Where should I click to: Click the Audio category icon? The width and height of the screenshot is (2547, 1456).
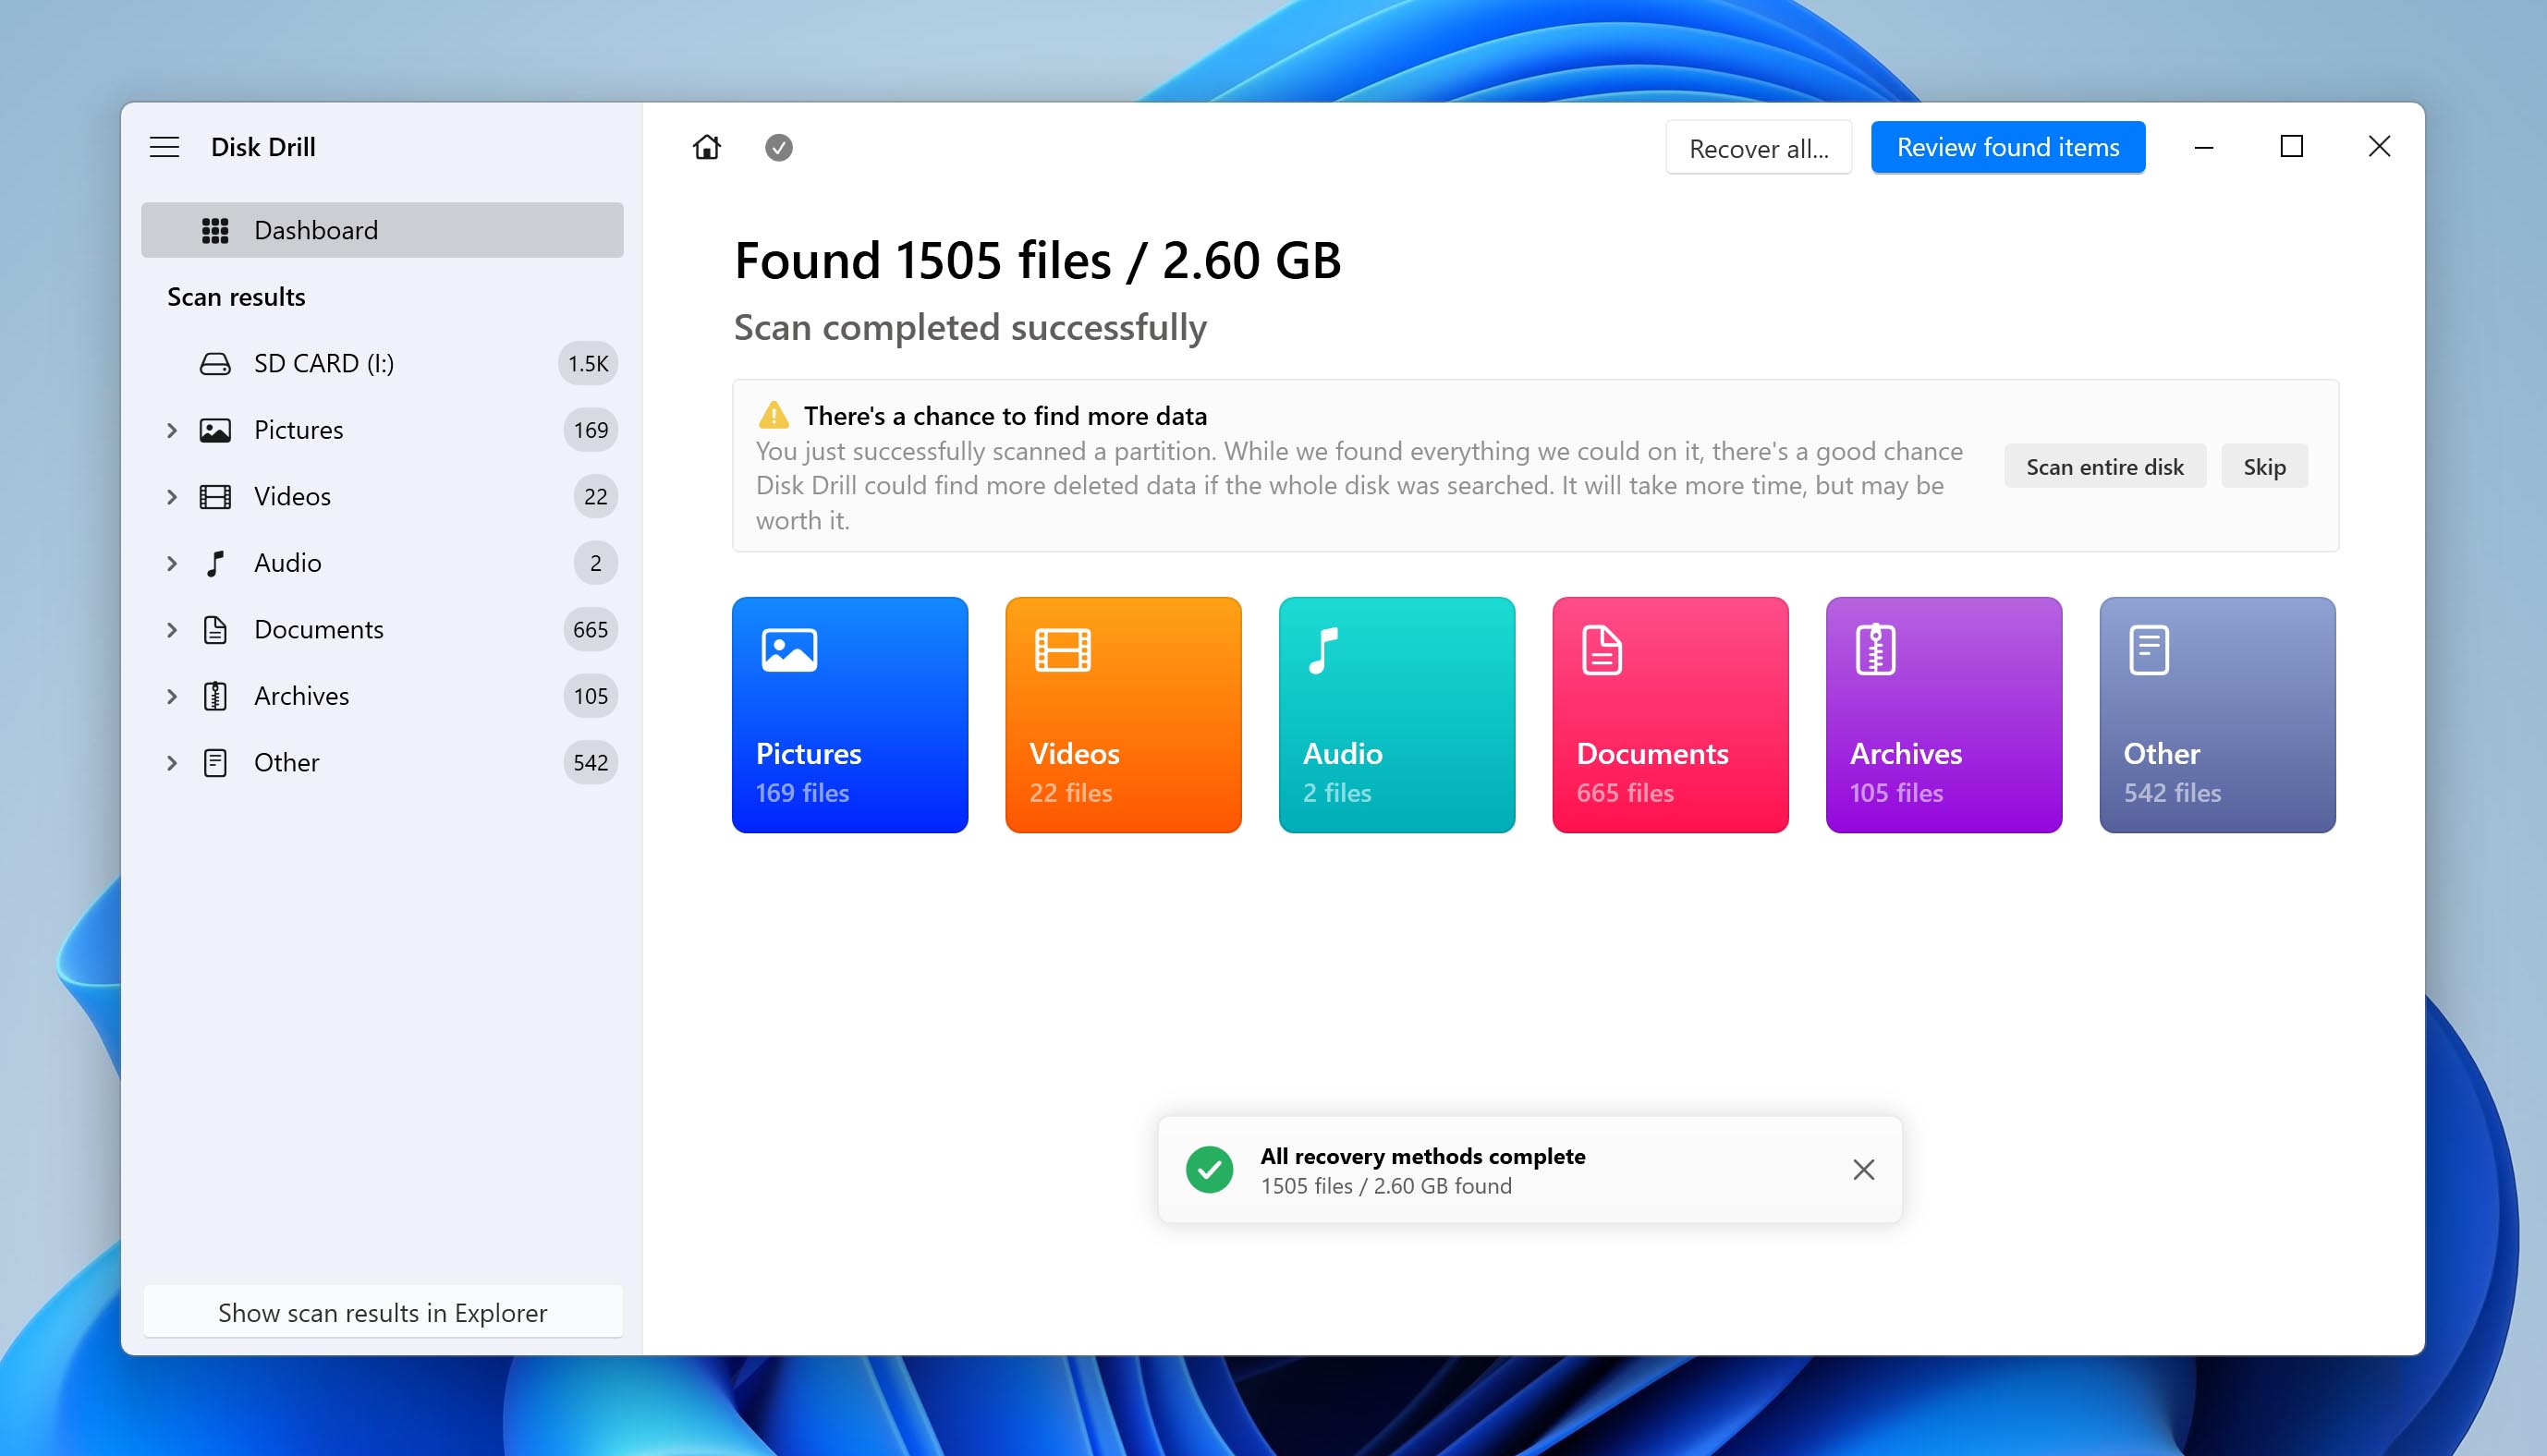click(x=1322, y=647)
